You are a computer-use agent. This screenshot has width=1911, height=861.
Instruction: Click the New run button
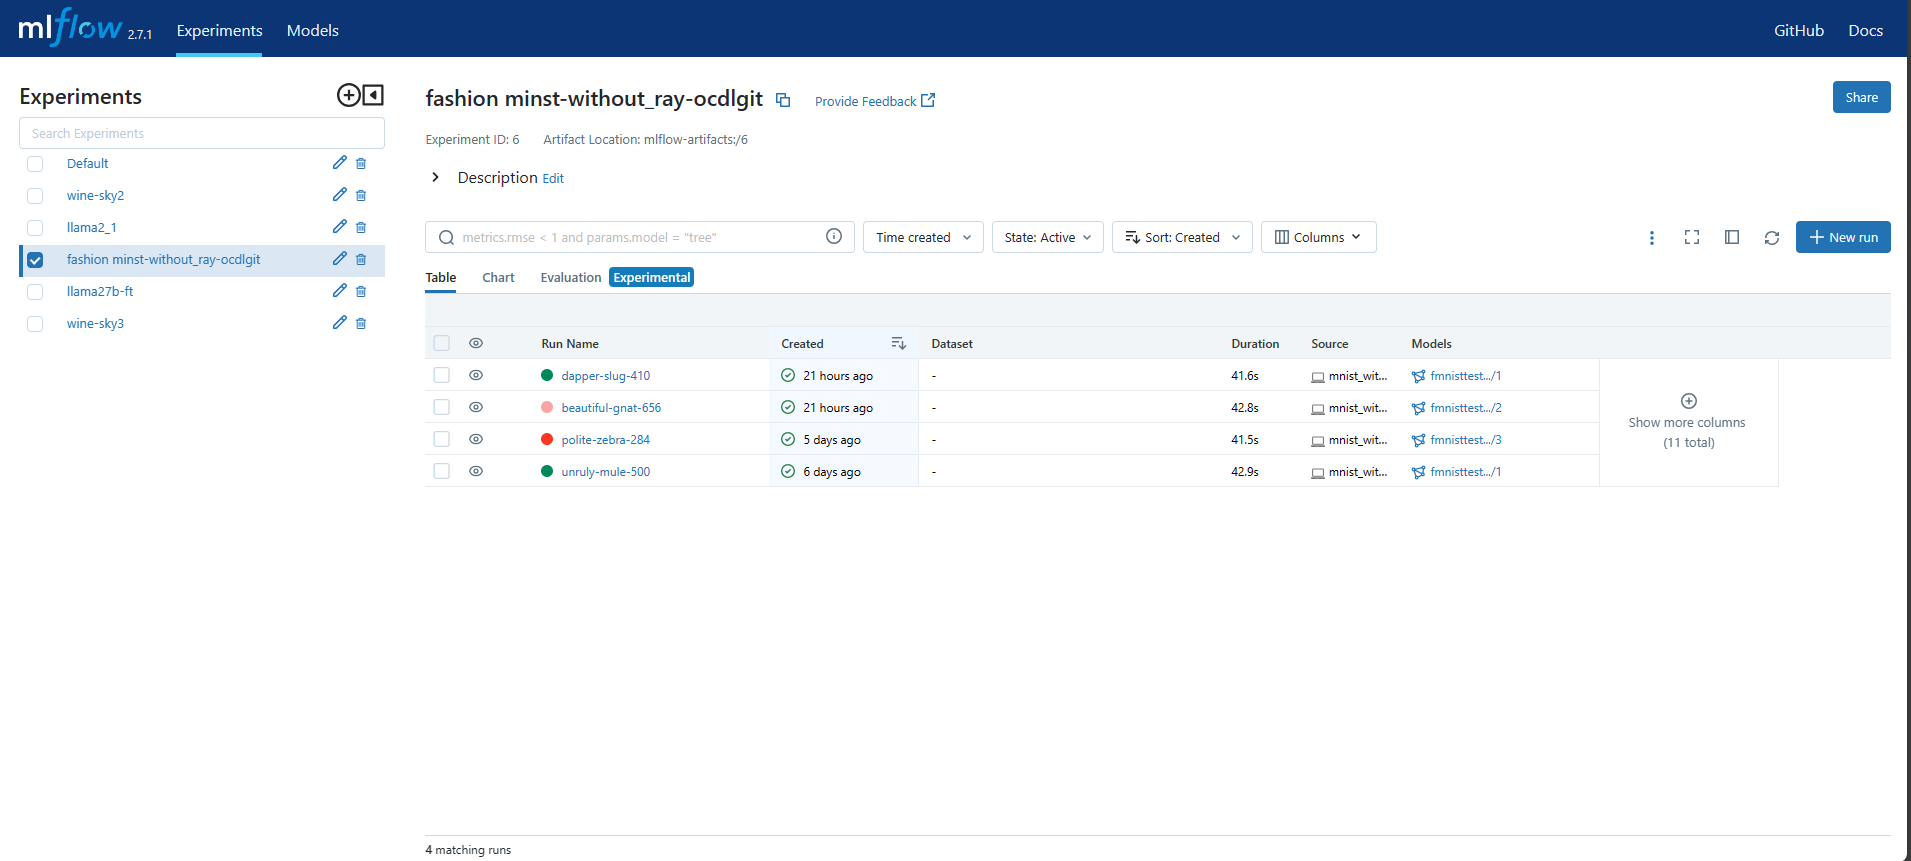click(1842, 238)
